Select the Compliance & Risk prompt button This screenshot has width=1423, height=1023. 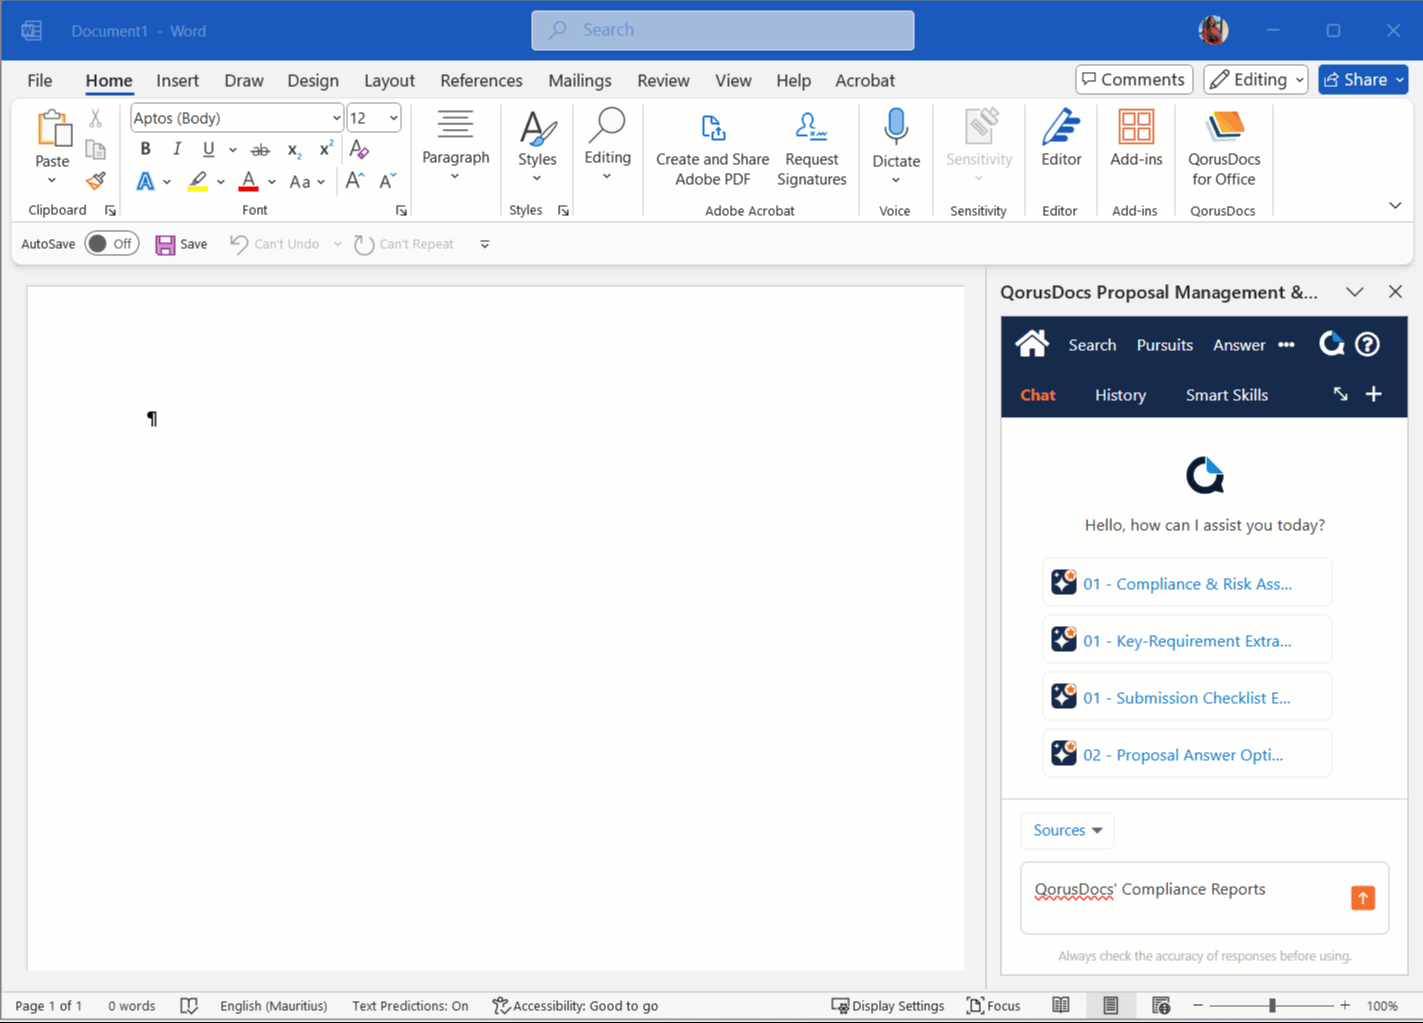point(1186,582)
